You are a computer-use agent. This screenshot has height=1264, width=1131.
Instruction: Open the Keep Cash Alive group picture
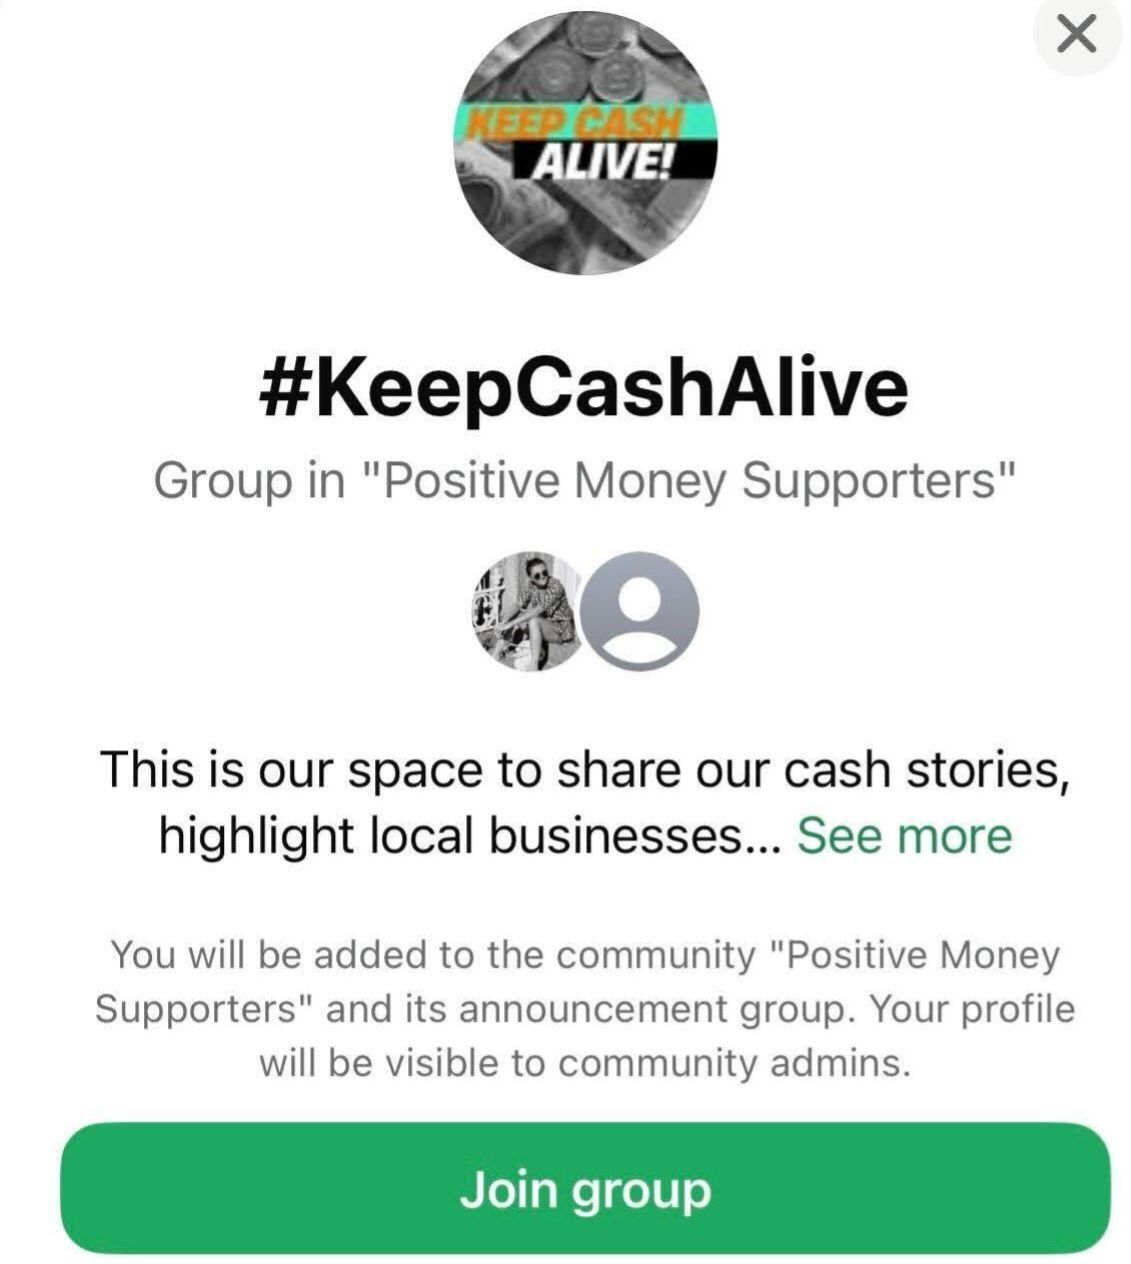click(x=586, y=143)
